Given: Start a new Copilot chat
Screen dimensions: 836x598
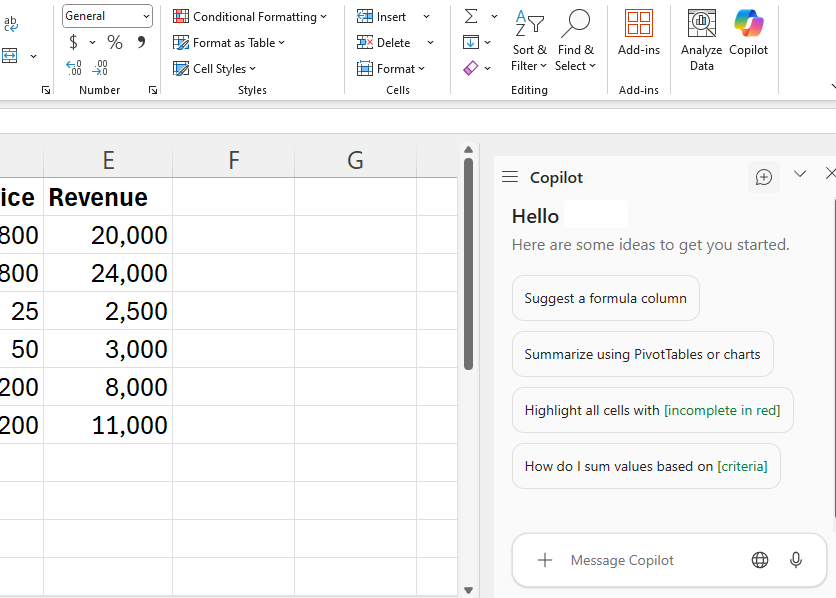Looking at the screenshot, I should (x=764, y=177).
